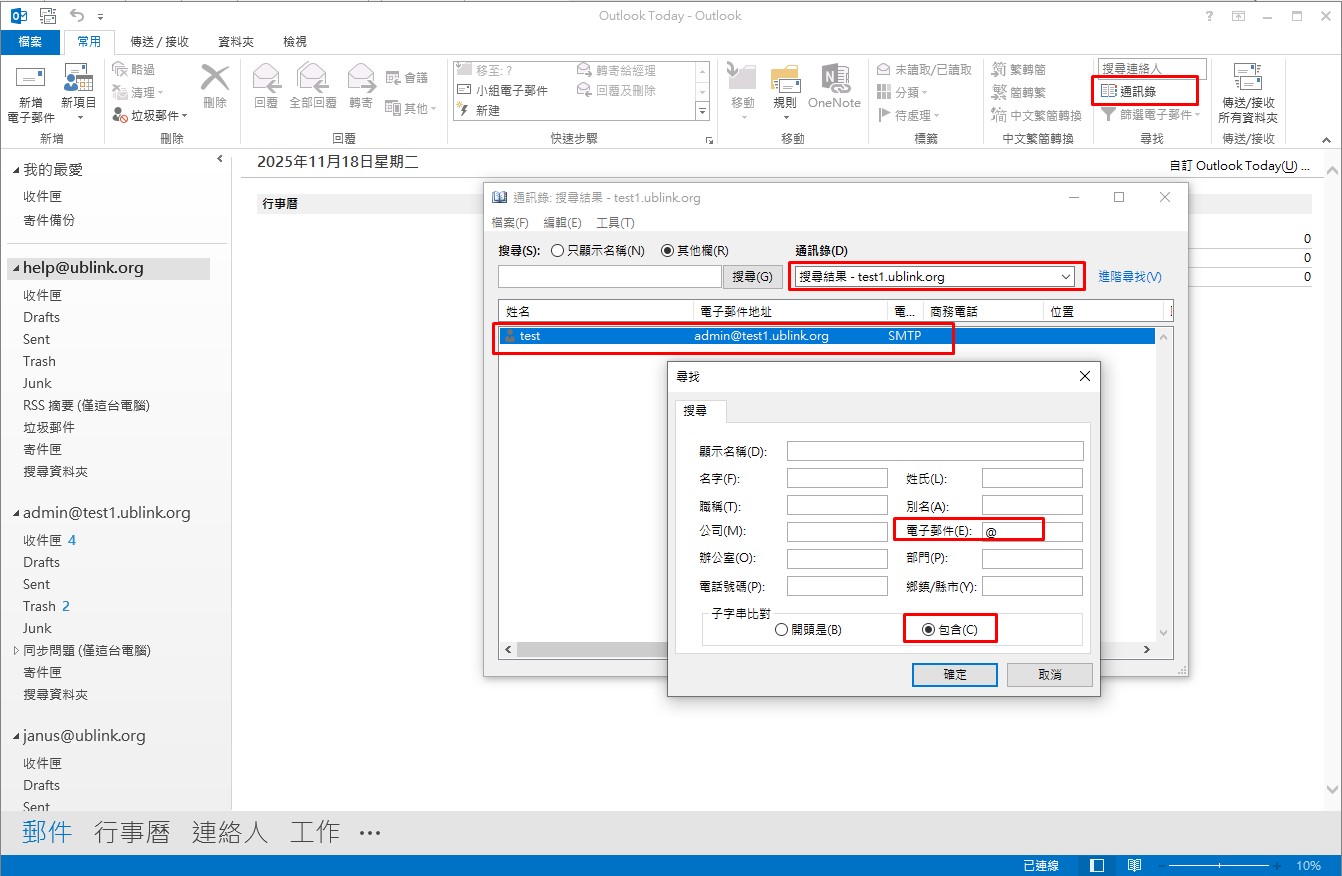Click the 顯示名稱 input field
The image size is (1342, 876).
point(934,451)
